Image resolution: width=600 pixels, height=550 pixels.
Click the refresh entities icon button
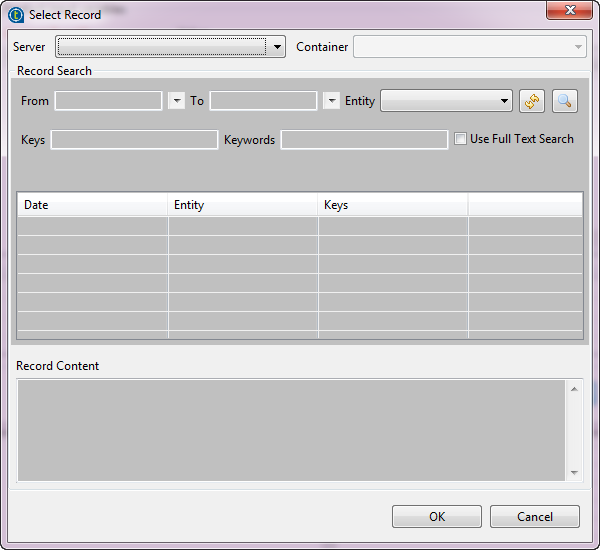(x=532, y=101)
